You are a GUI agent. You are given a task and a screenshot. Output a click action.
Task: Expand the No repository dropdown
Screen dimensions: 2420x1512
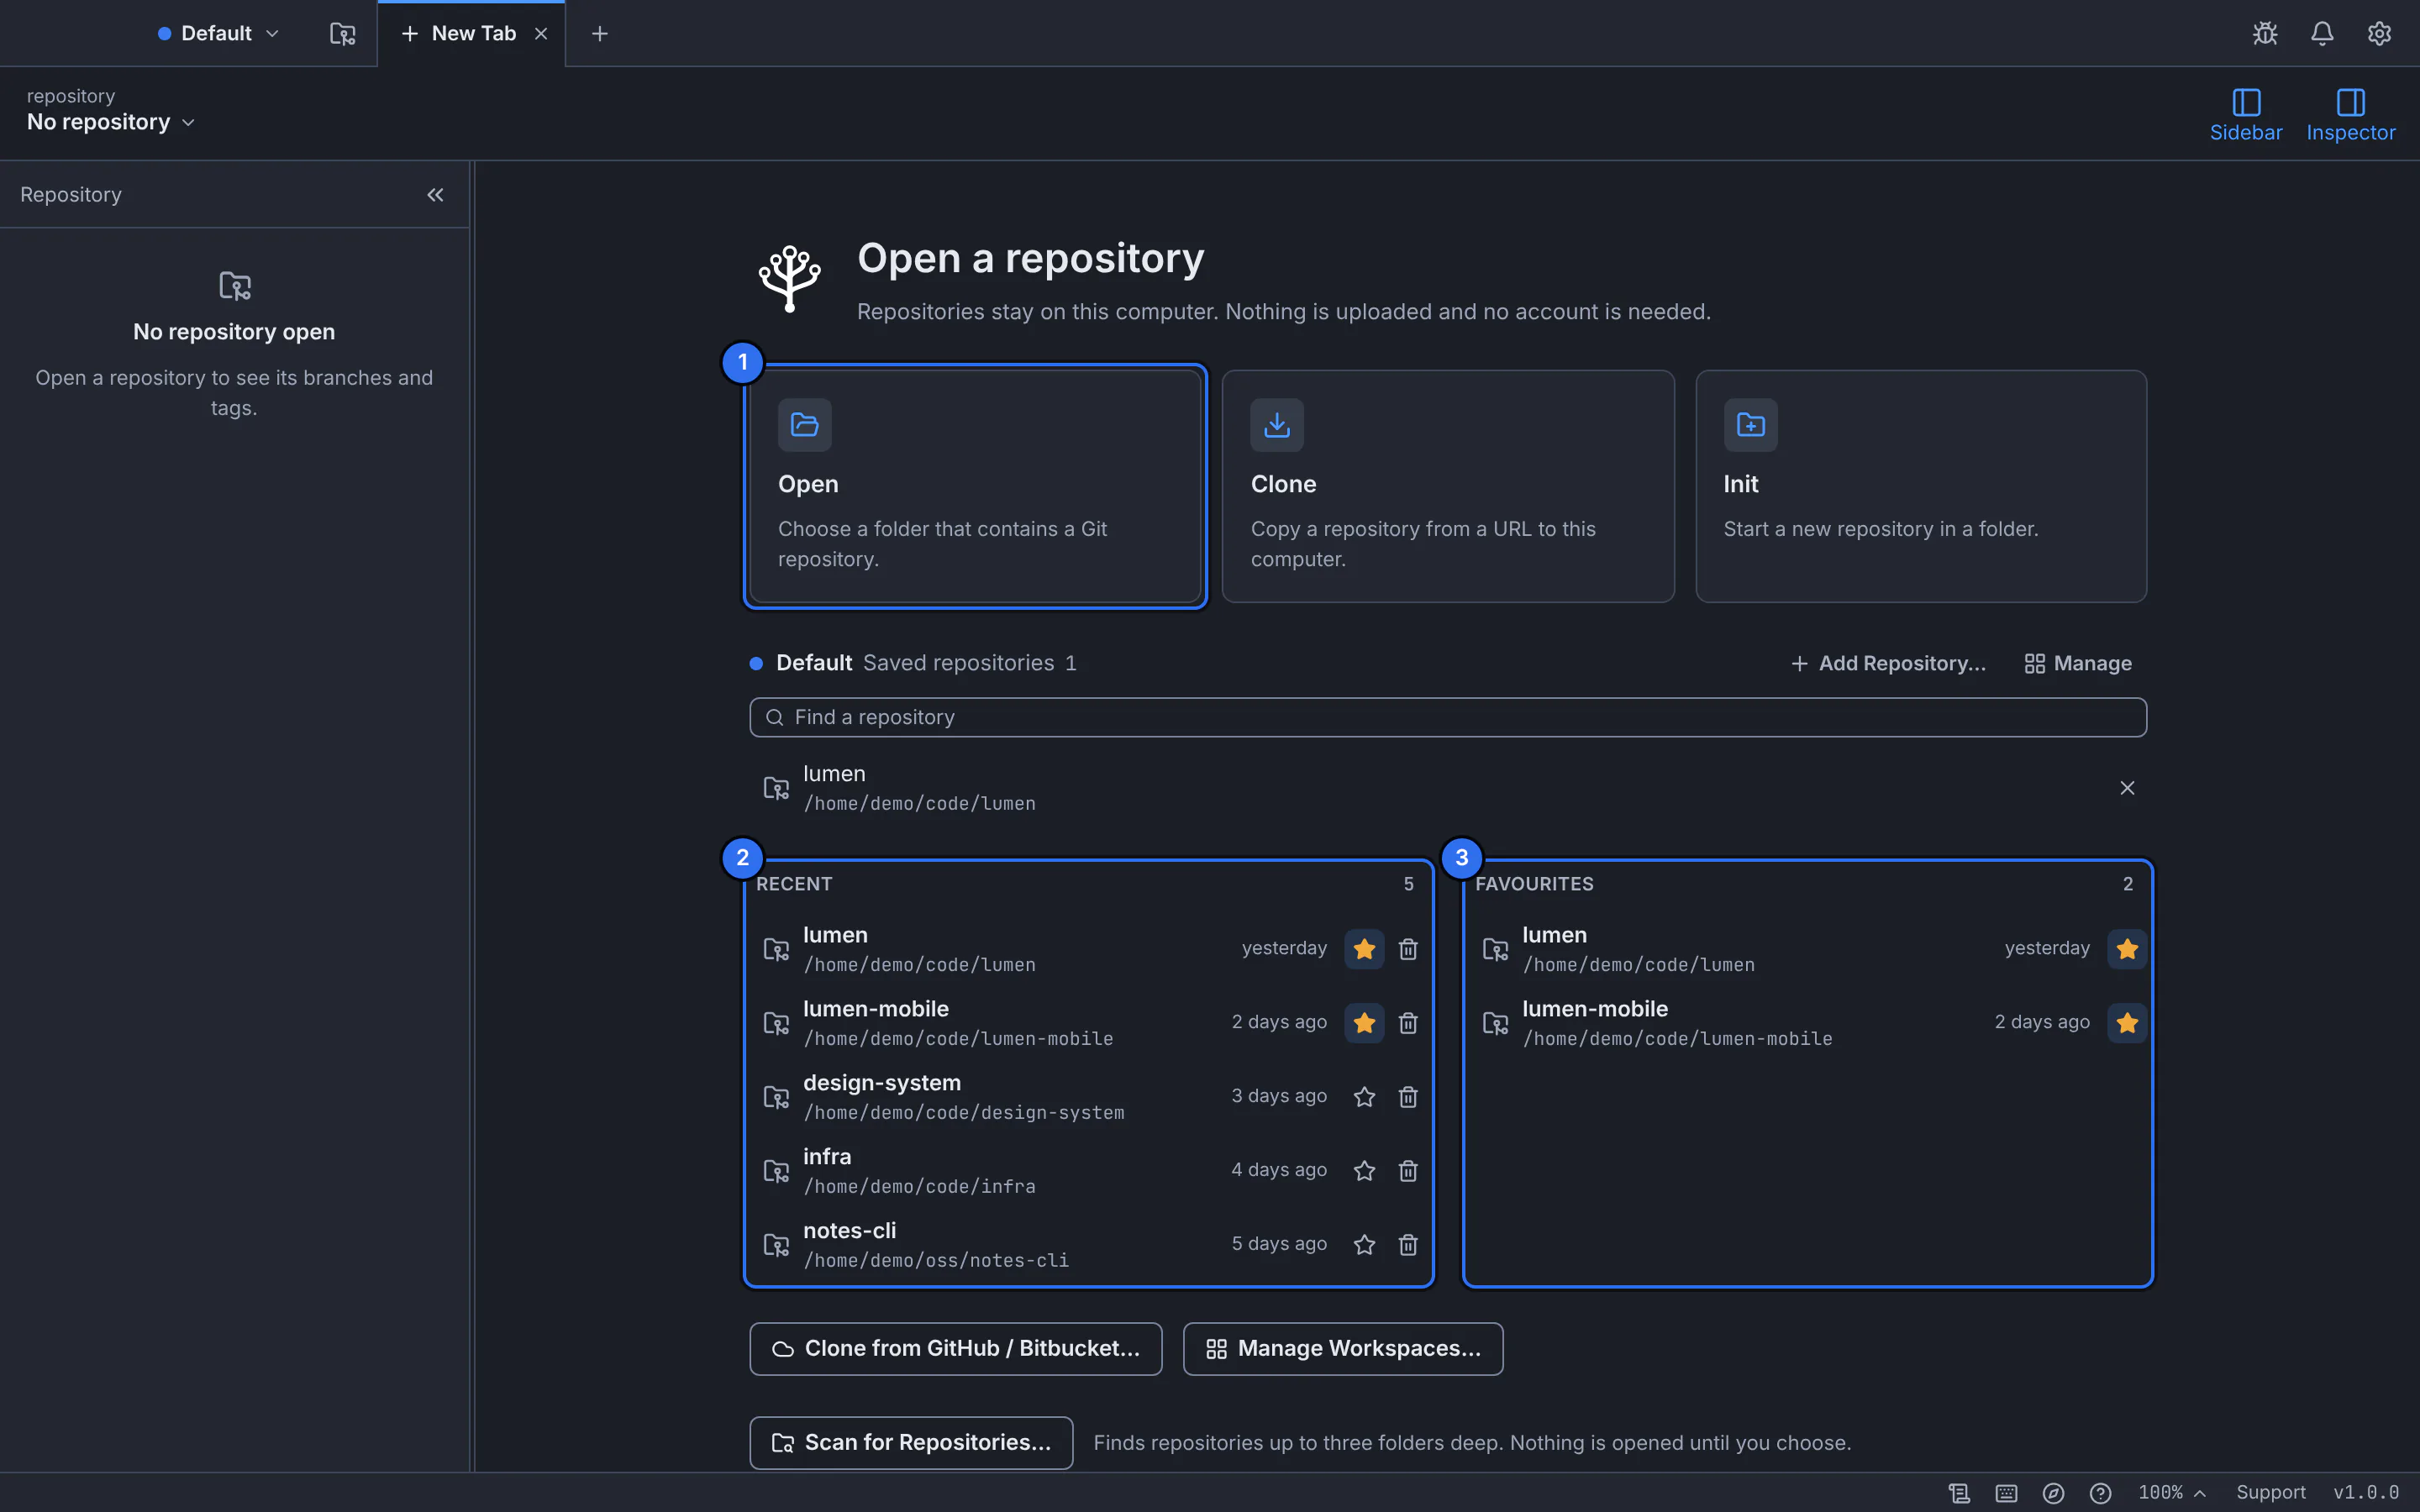pos(110,122)
